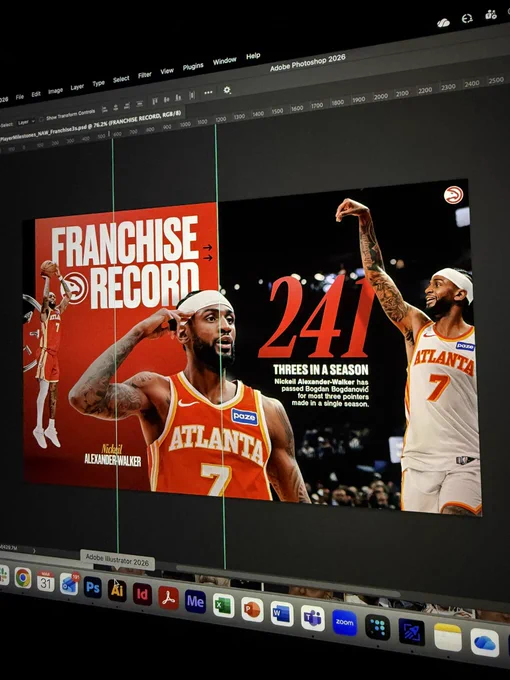This screenshot has height=680, width=510.
Task: Click the first distribute icon after the separator
Action: [x=155, y=101]
